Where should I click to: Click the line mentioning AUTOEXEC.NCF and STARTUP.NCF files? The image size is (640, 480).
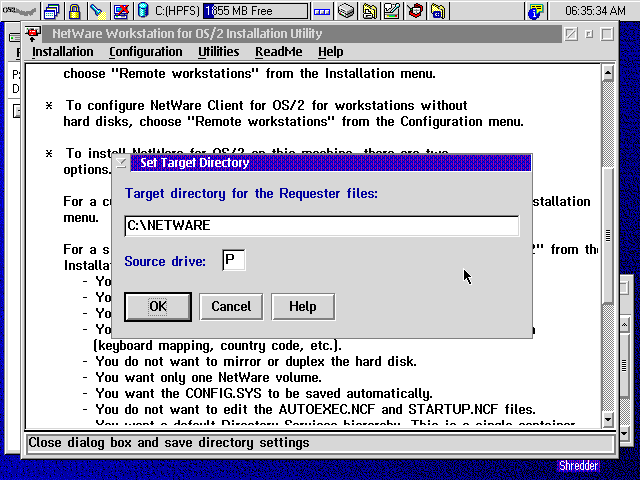pyautogui.click(x=316, y=409)
